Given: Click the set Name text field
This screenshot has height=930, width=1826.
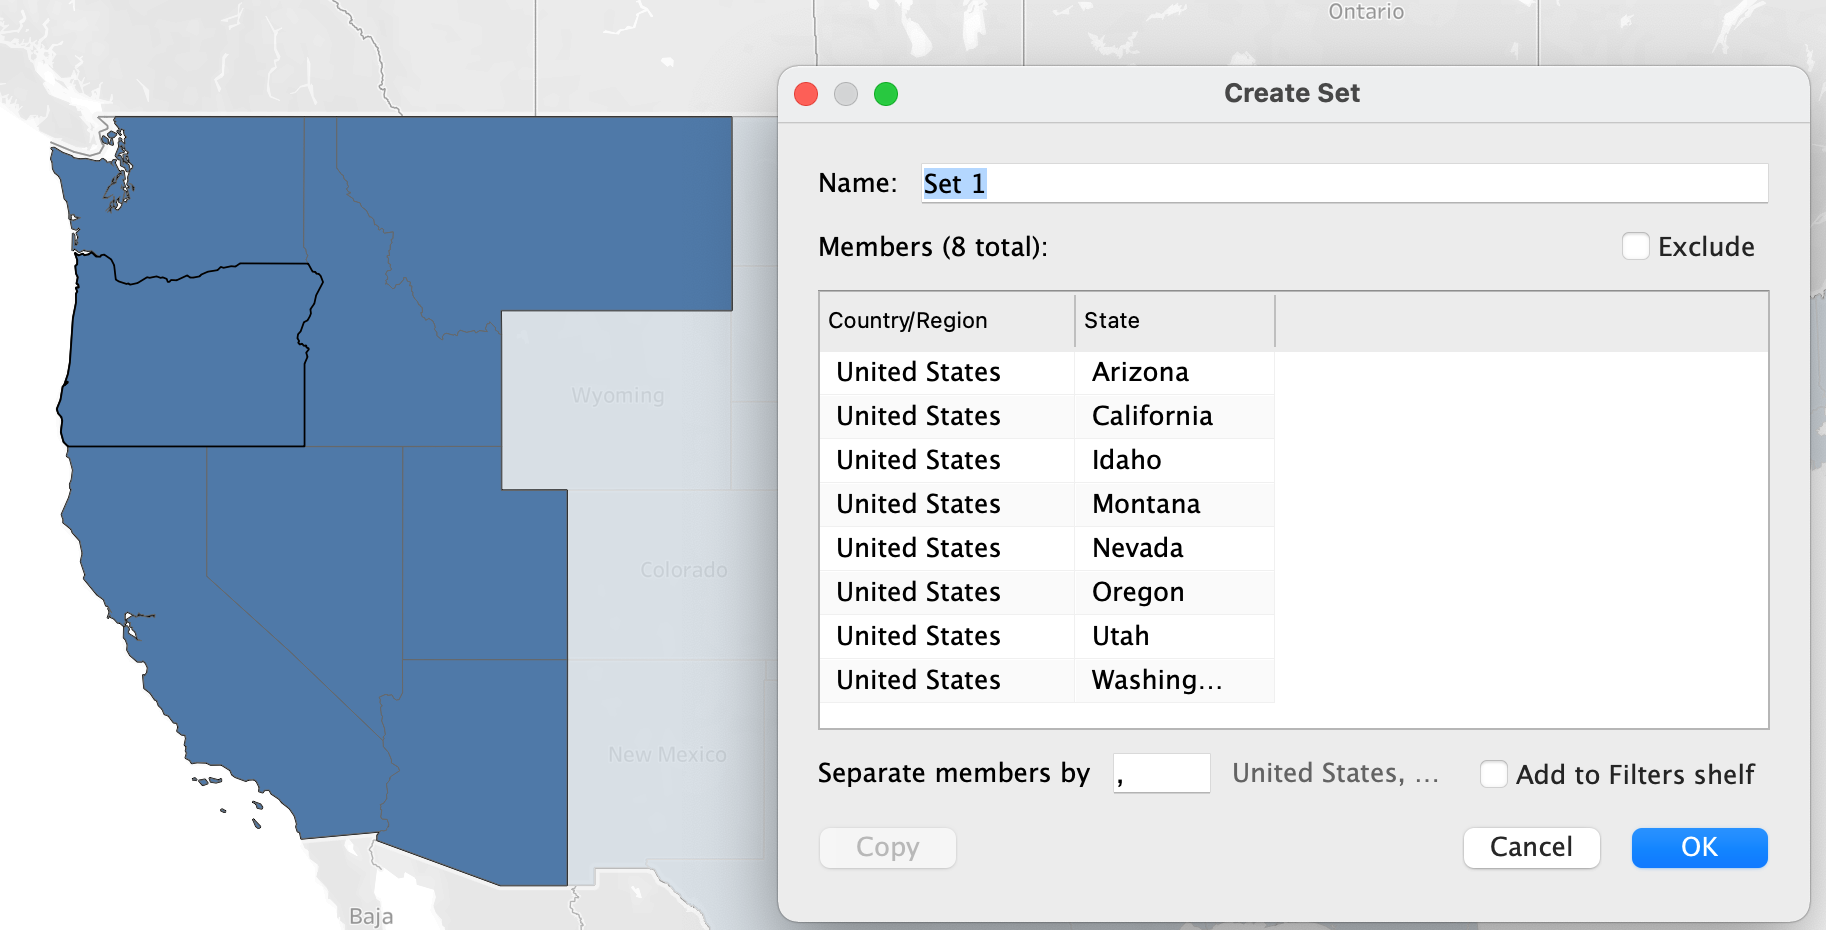Looking at the screenshot, I should pos(1344,184).
